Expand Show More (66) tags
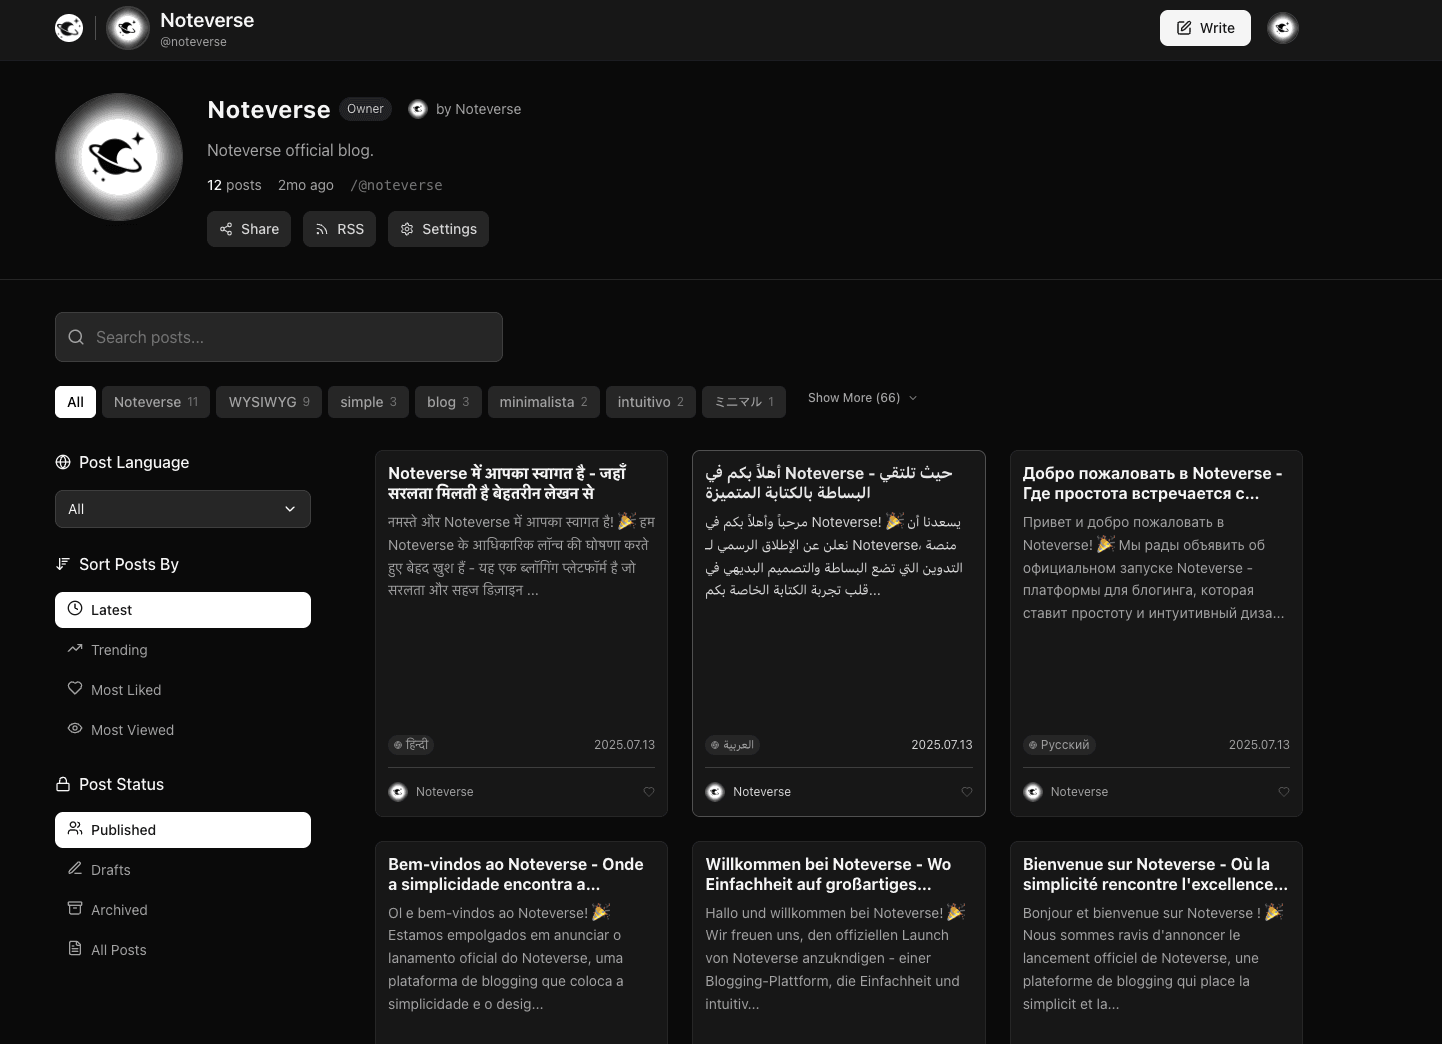Viewport: 1442px width, 1044px height. (862, 398)
